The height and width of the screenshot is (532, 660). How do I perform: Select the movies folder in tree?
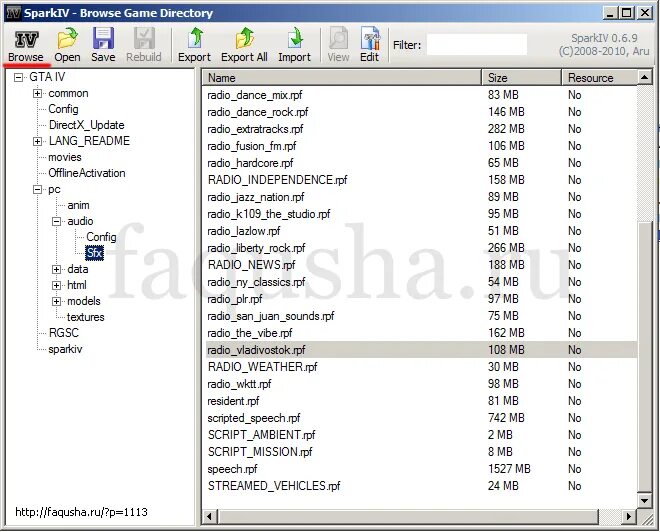pos(65,157)
